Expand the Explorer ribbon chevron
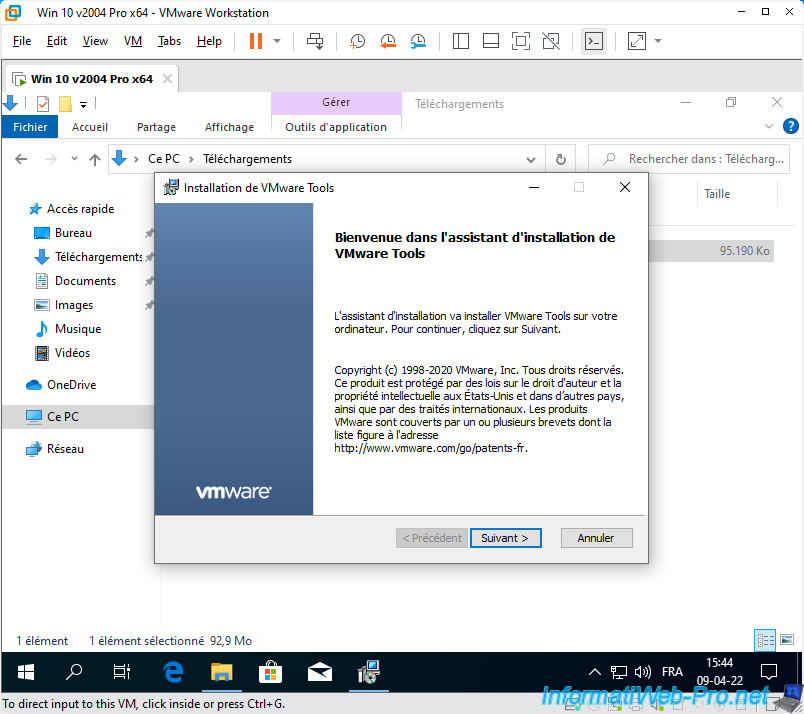 point(769,126)
